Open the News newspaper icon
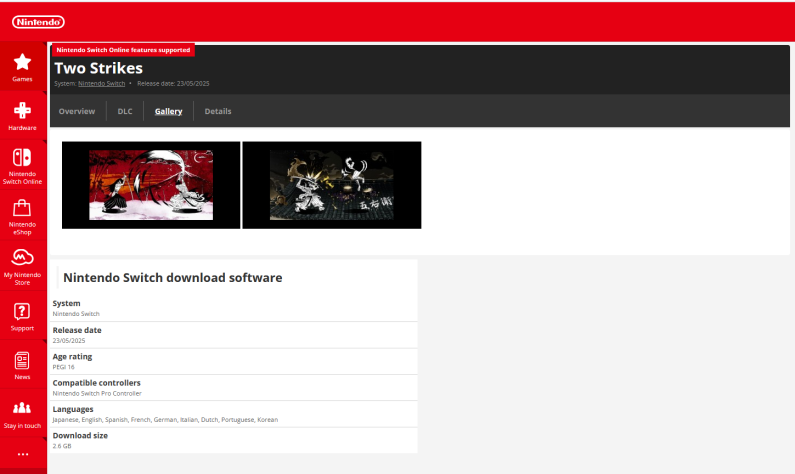 coord(22,360)
